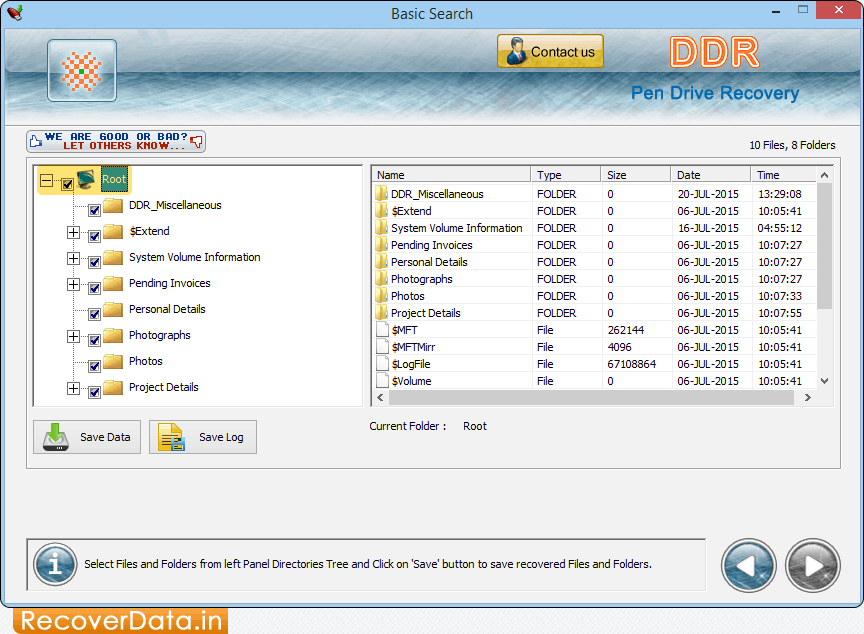Expand the $Extend tree node

(x=73, y=232)
